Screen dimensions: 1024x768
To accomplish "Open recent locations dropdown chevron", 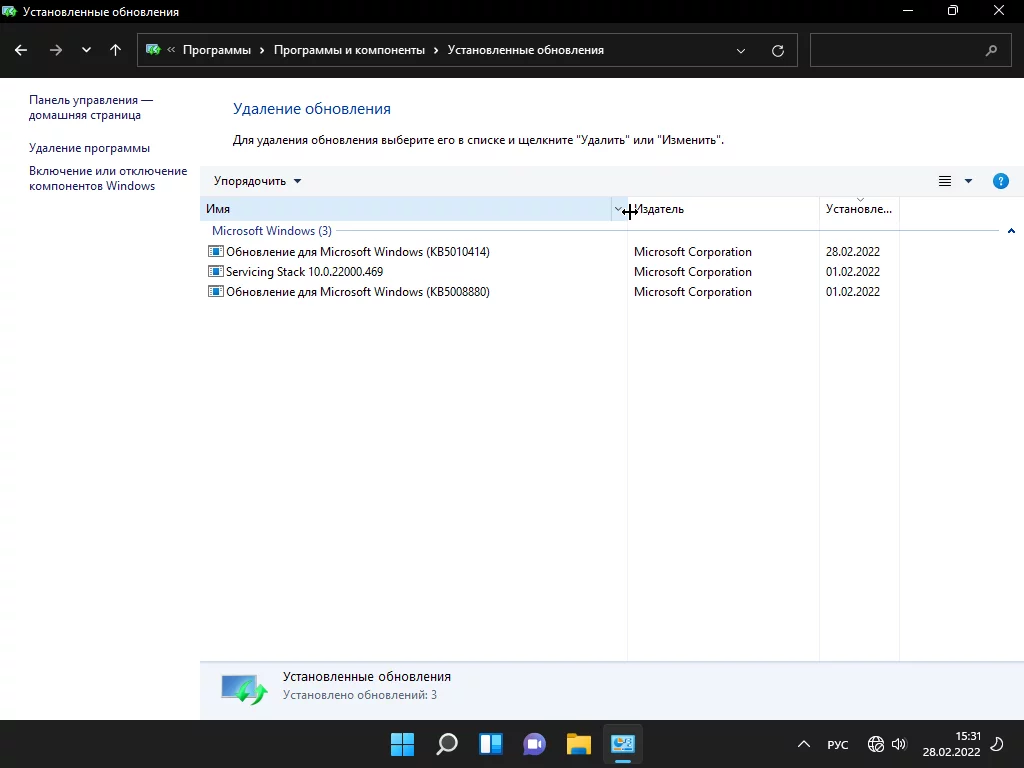I will coord(86,50).
